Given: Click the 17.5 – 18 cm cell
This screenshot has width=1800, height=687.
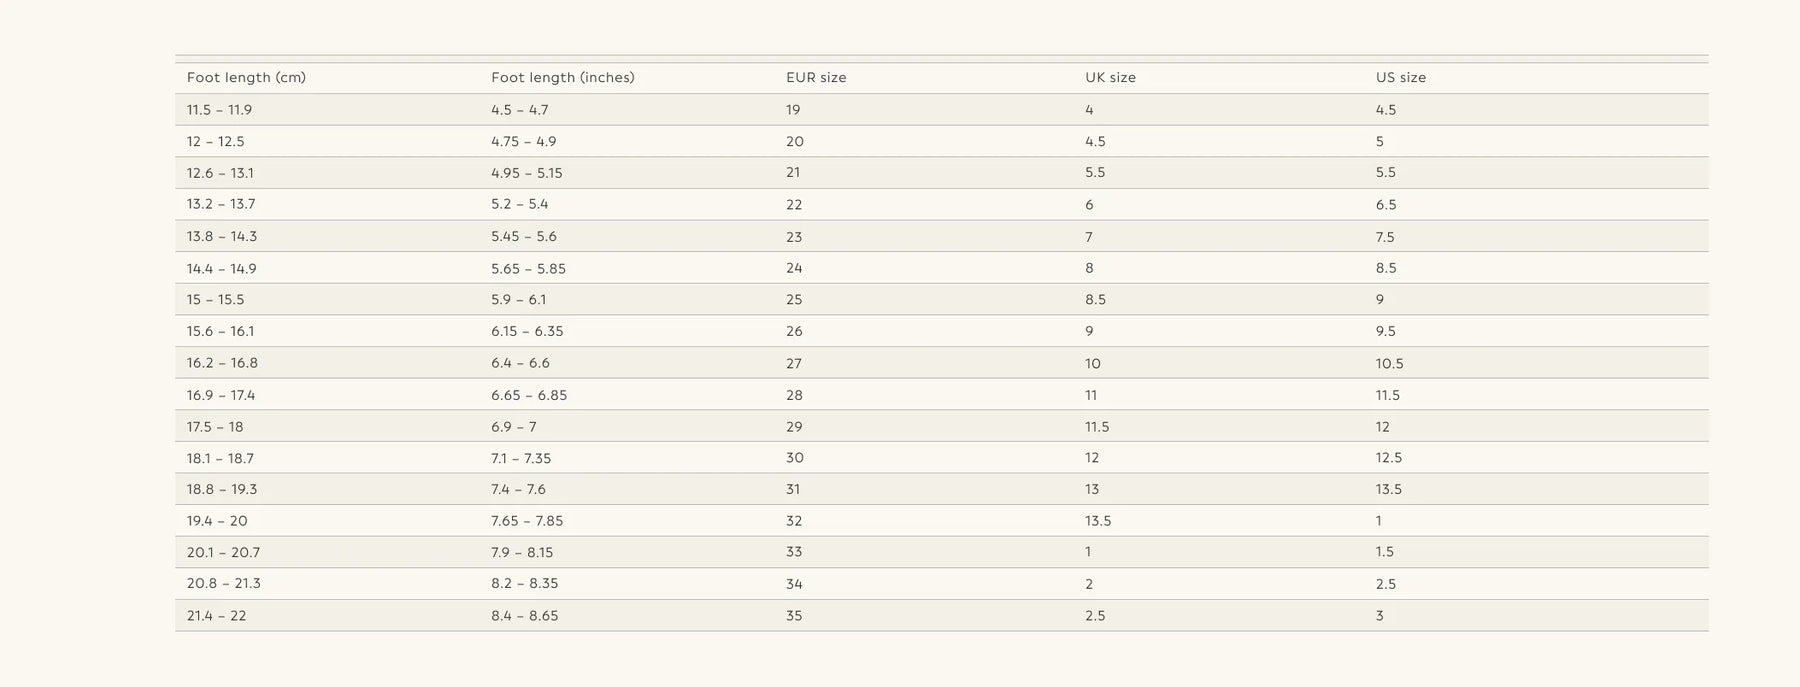Looking at the screenshot, I should [215, 427].
